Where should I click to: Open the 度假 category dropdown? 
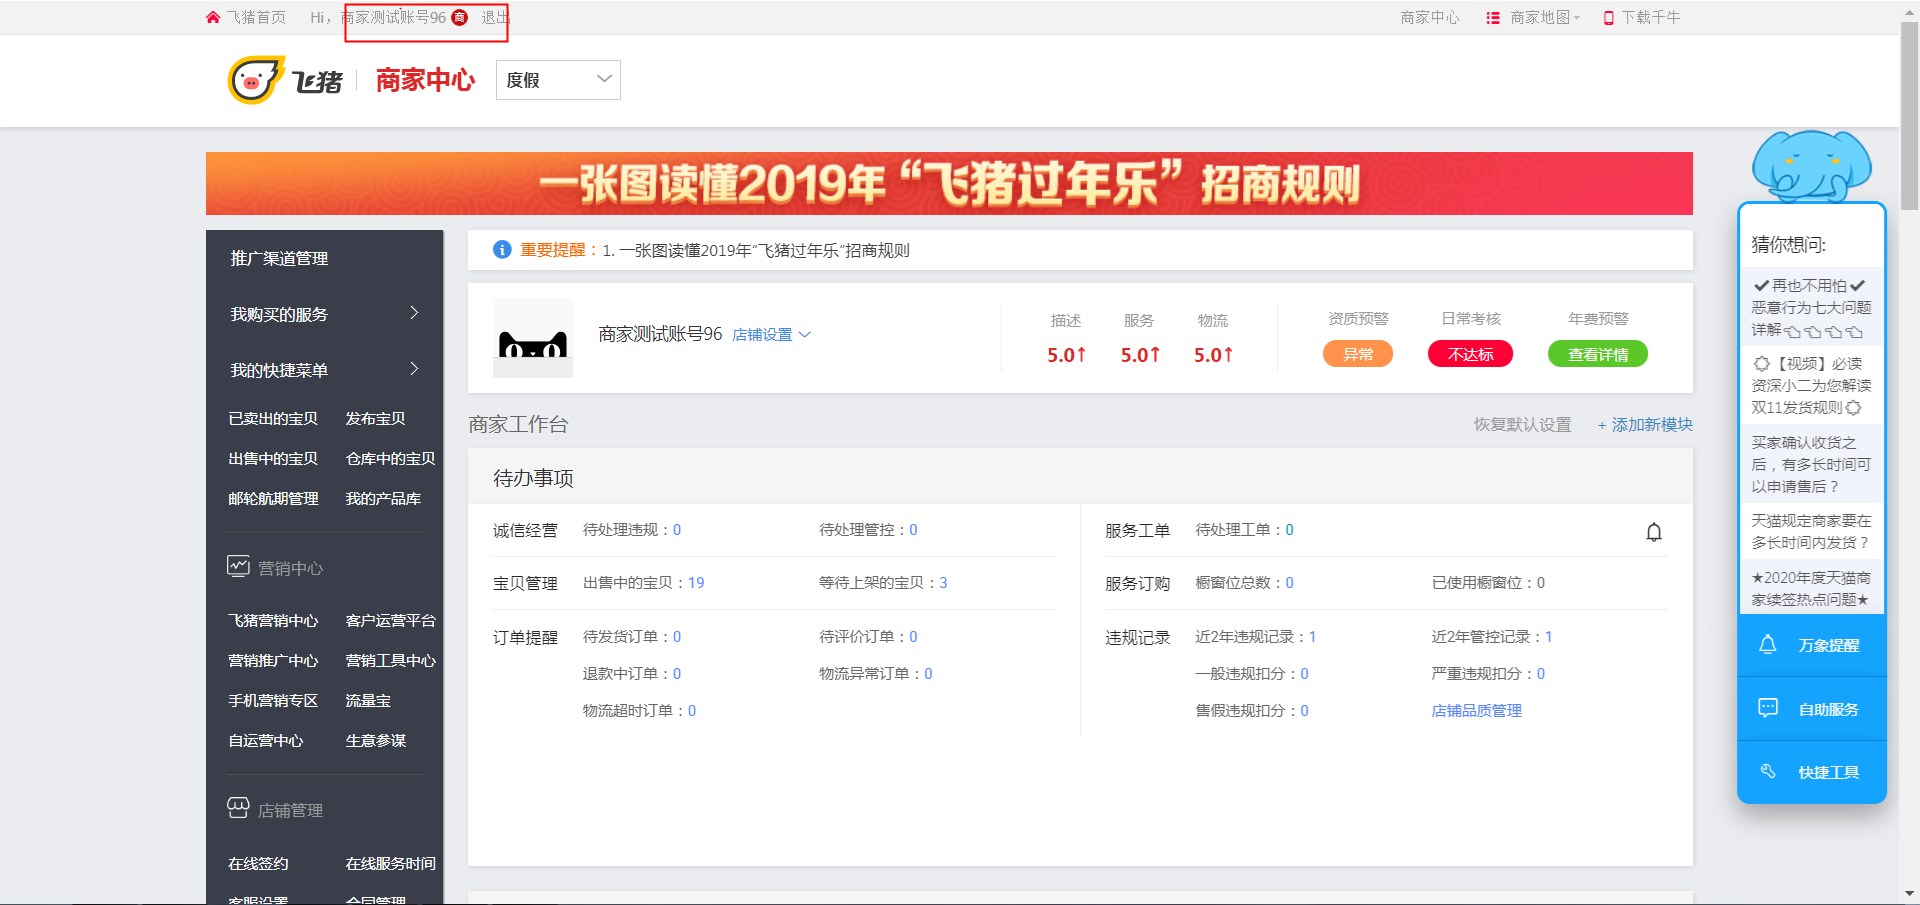pos(558,80)
